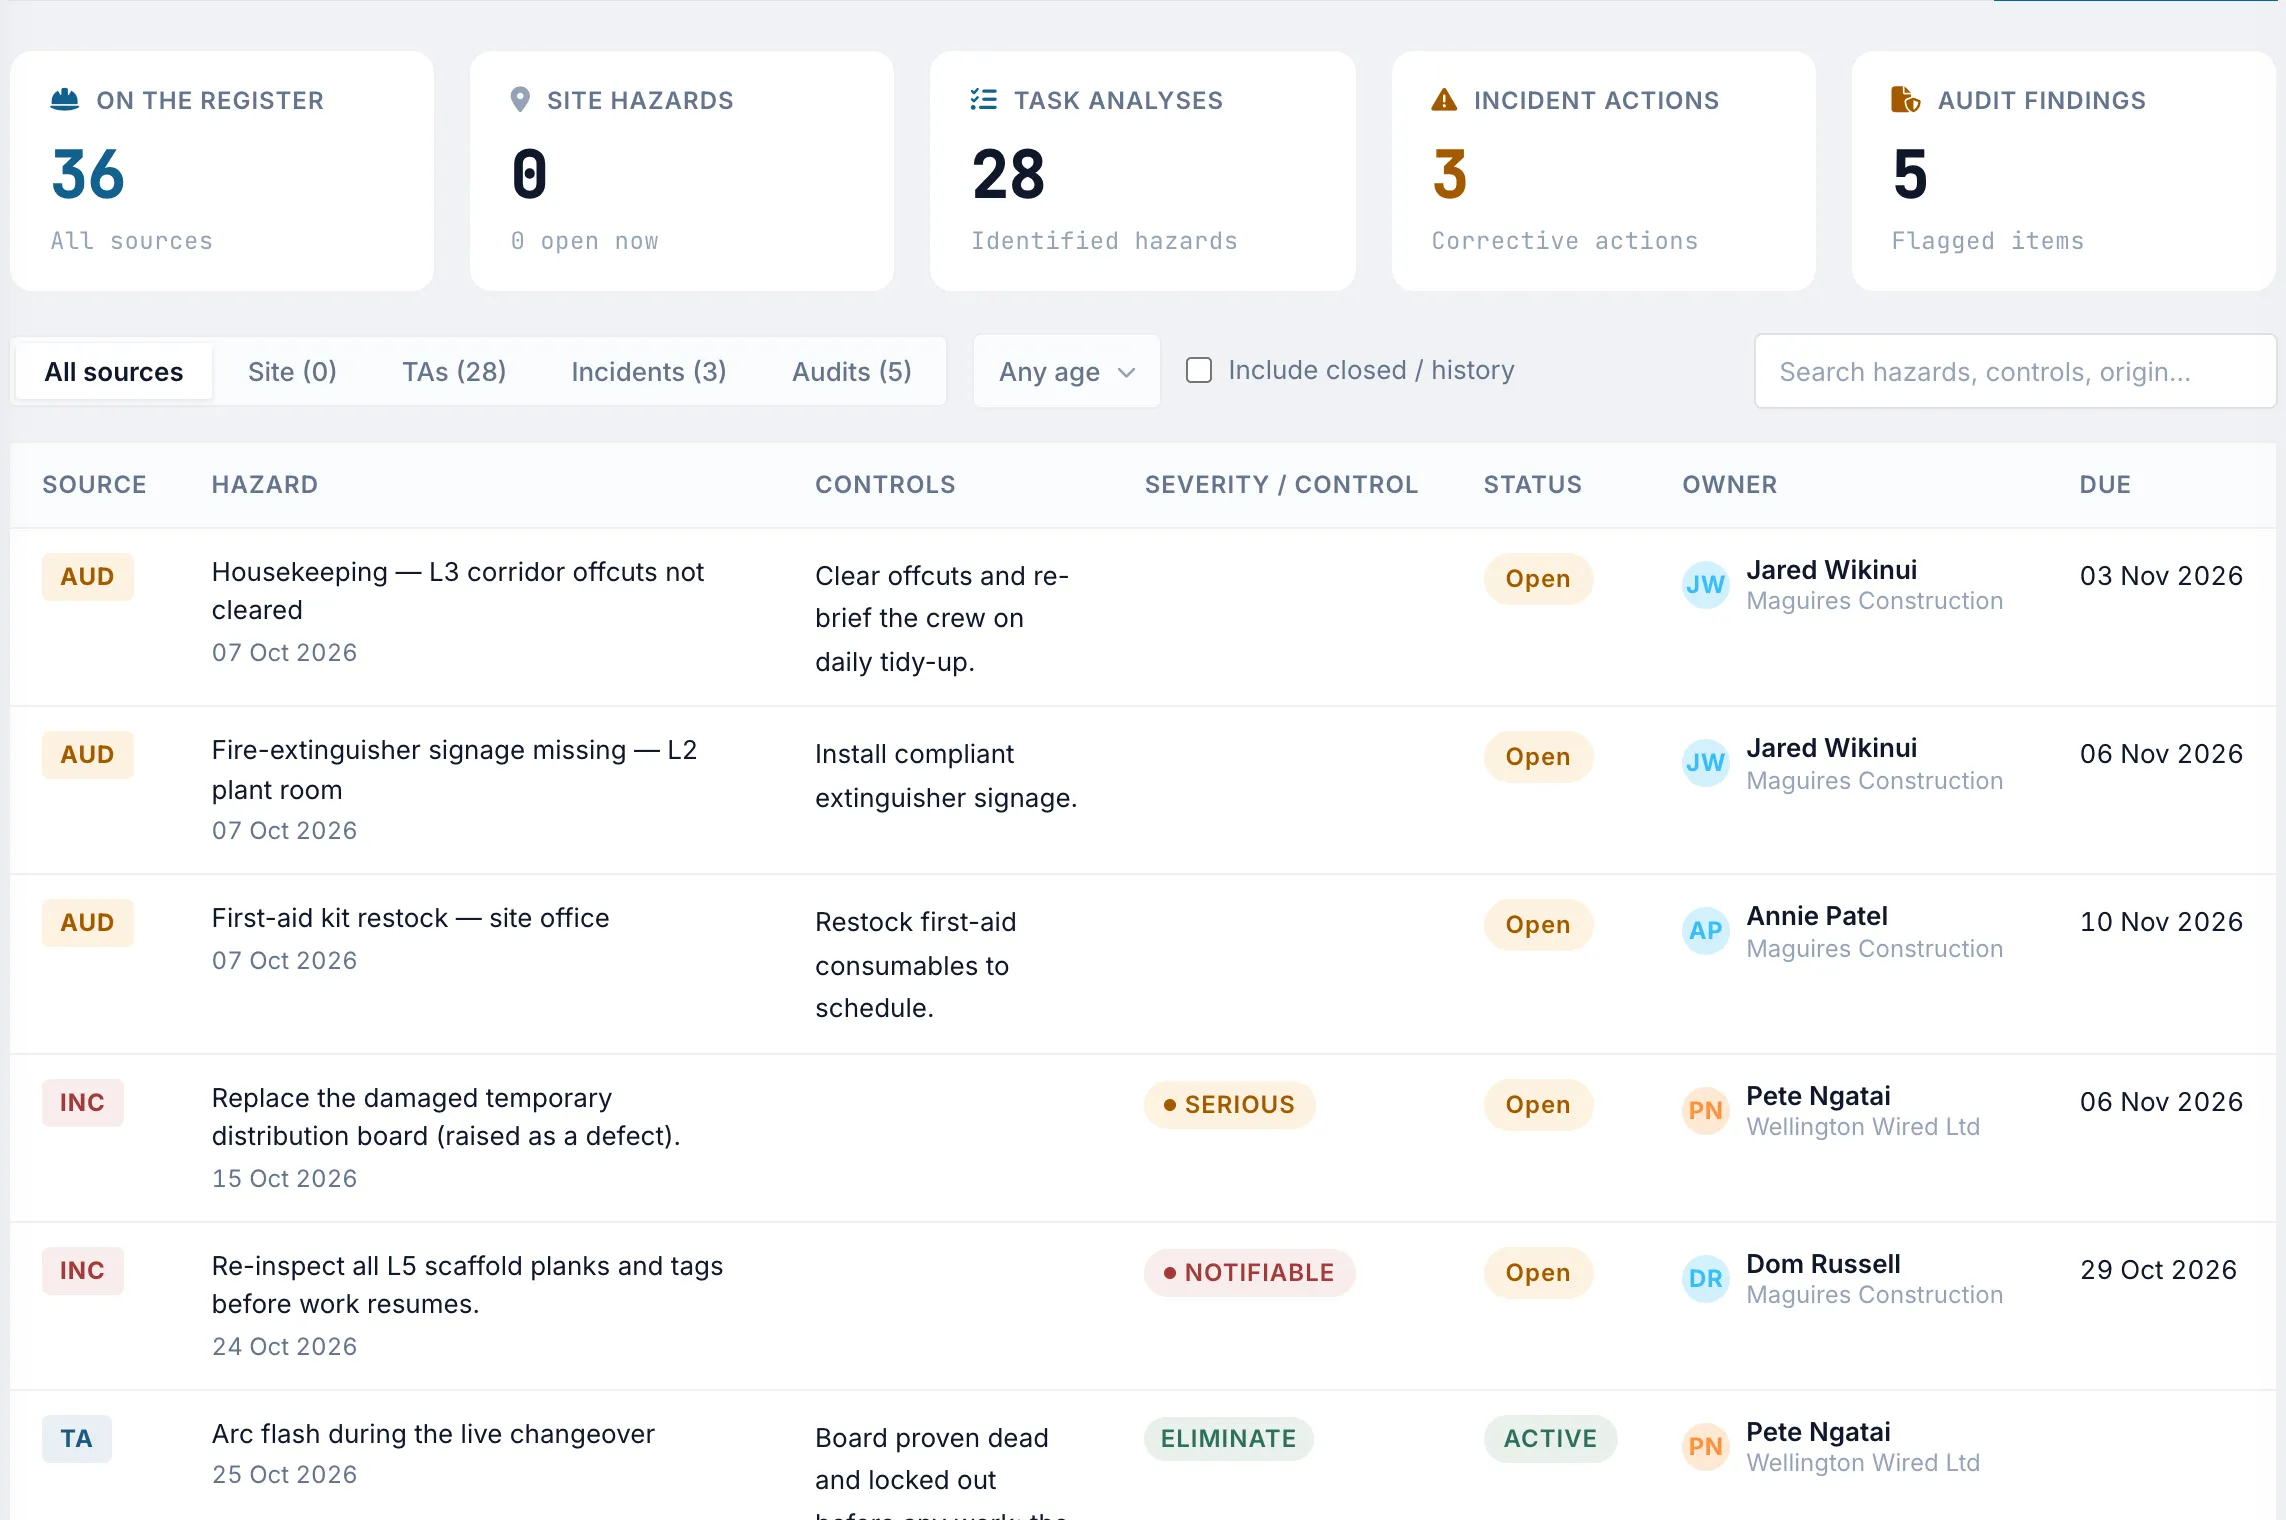Click the location pin icon on Site Hazards card
The image size is (2286, 1520).
pos(520,100)
